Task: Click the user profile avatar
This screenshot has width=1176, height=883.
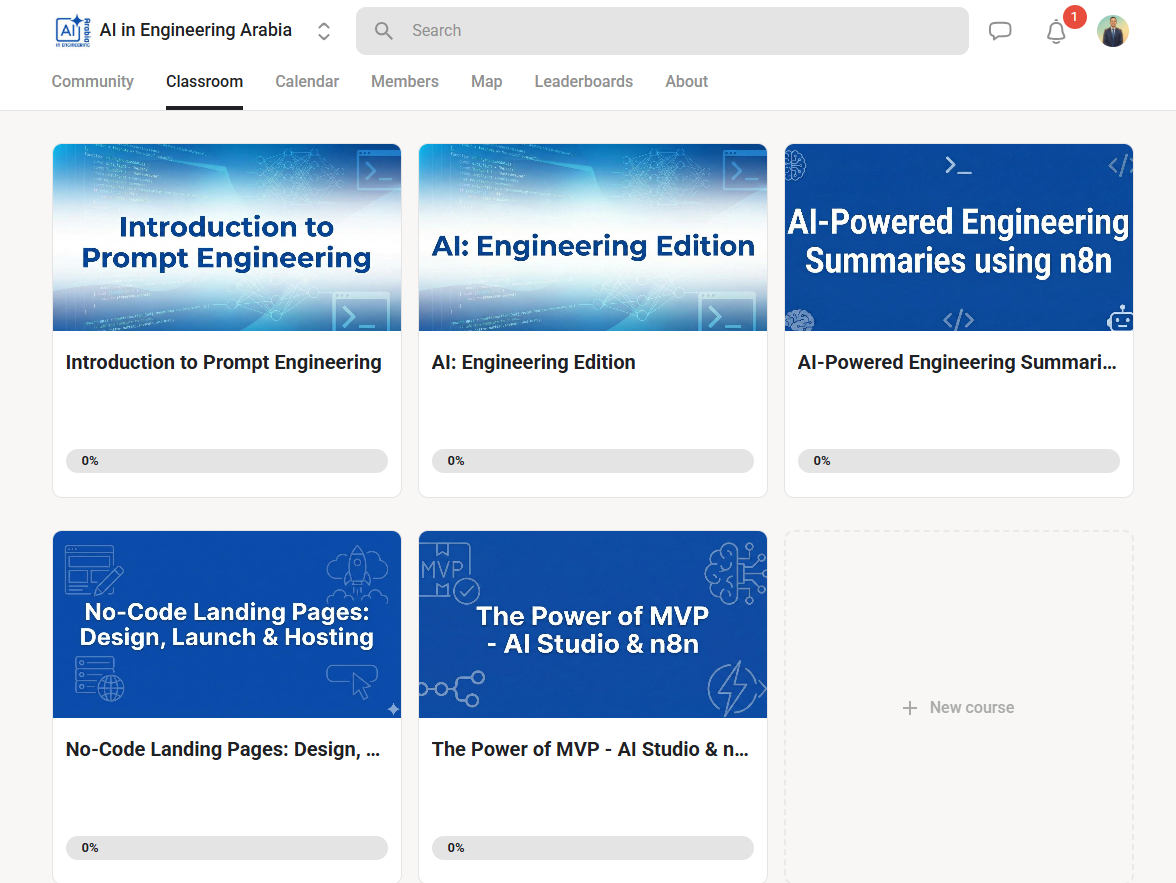Action: pyautogui.click(x=1112, y=31)
